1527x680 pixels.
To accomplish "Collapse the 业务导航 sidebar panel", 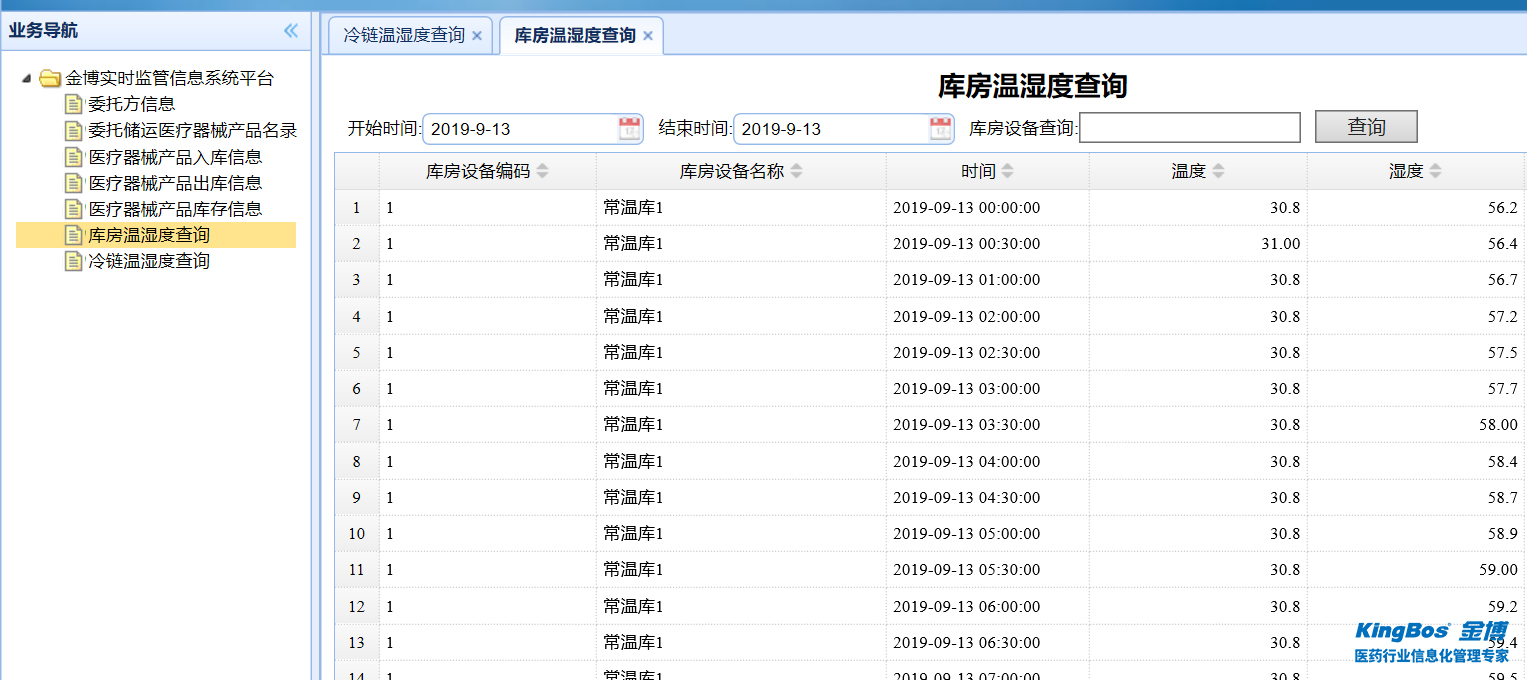I will coord(291,31).
